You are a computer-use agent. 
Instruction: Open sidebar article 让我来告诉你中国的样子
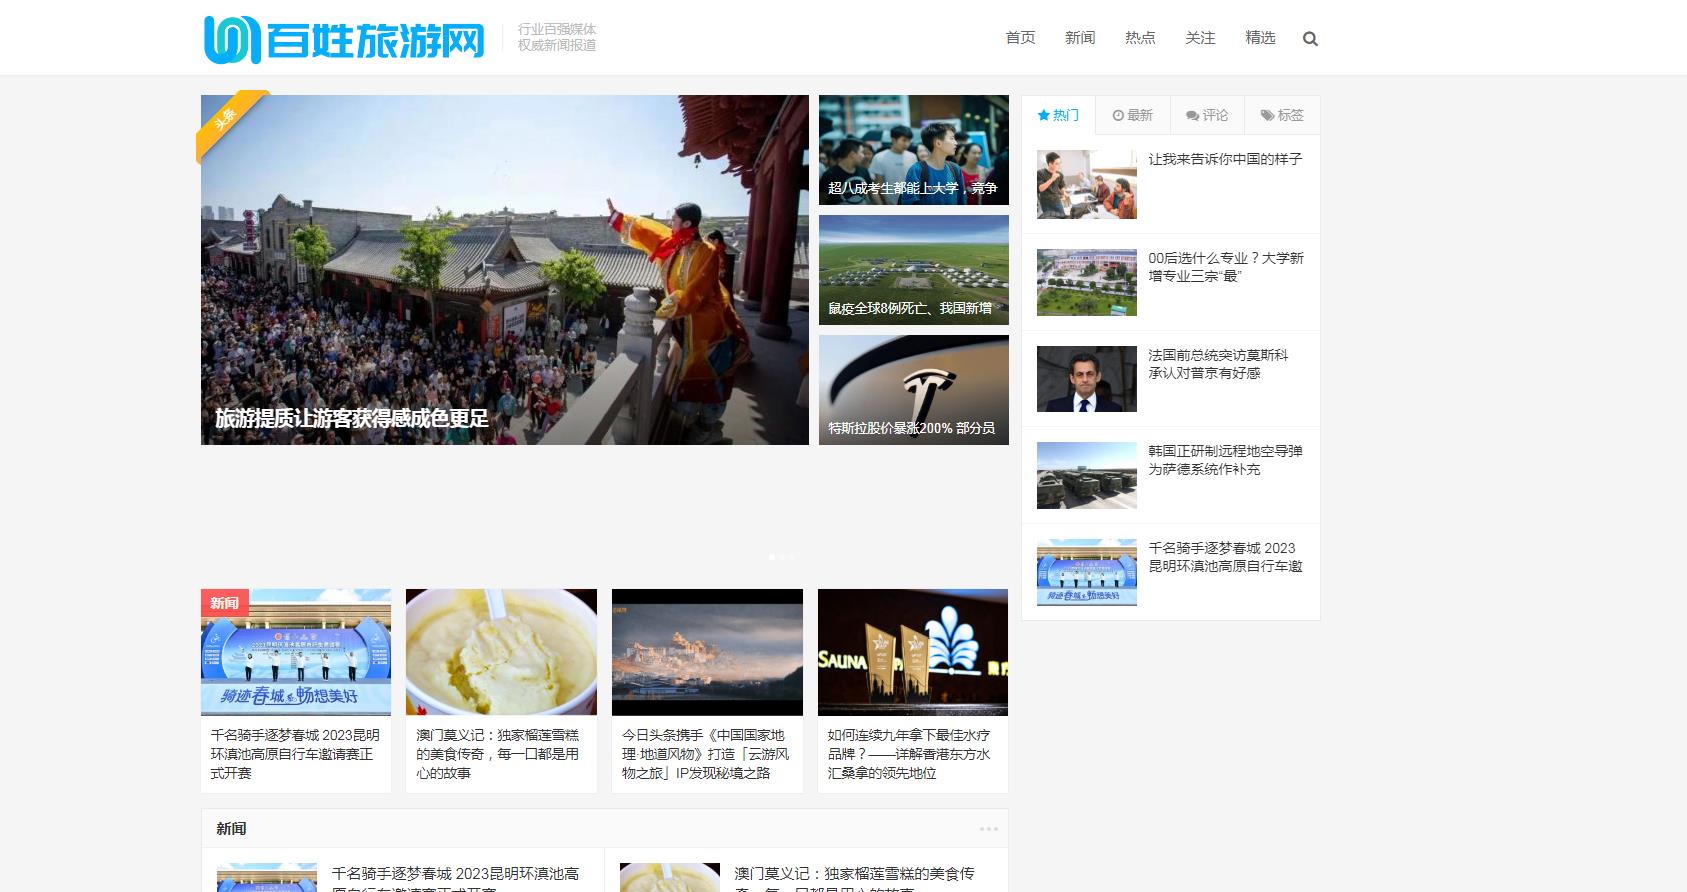click(x=1225, y=159)
